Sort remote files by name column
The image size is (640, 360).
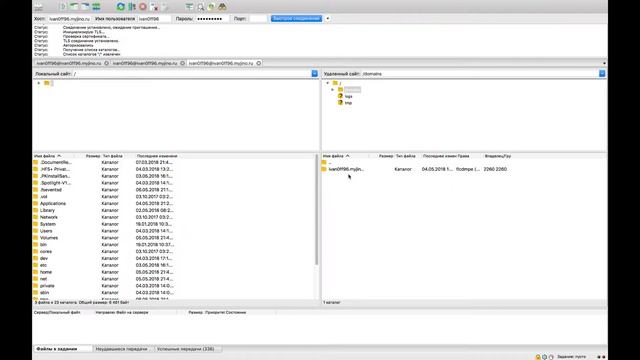pyautogui.click(x=345, y=156)
